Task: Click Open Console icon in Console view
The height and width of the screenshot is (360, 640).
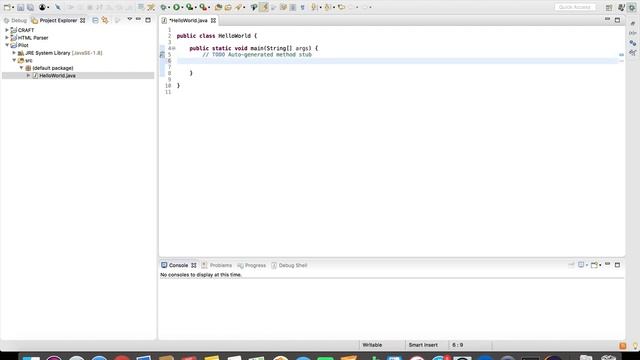Action: pyautogui.click(x=594, y=265)
